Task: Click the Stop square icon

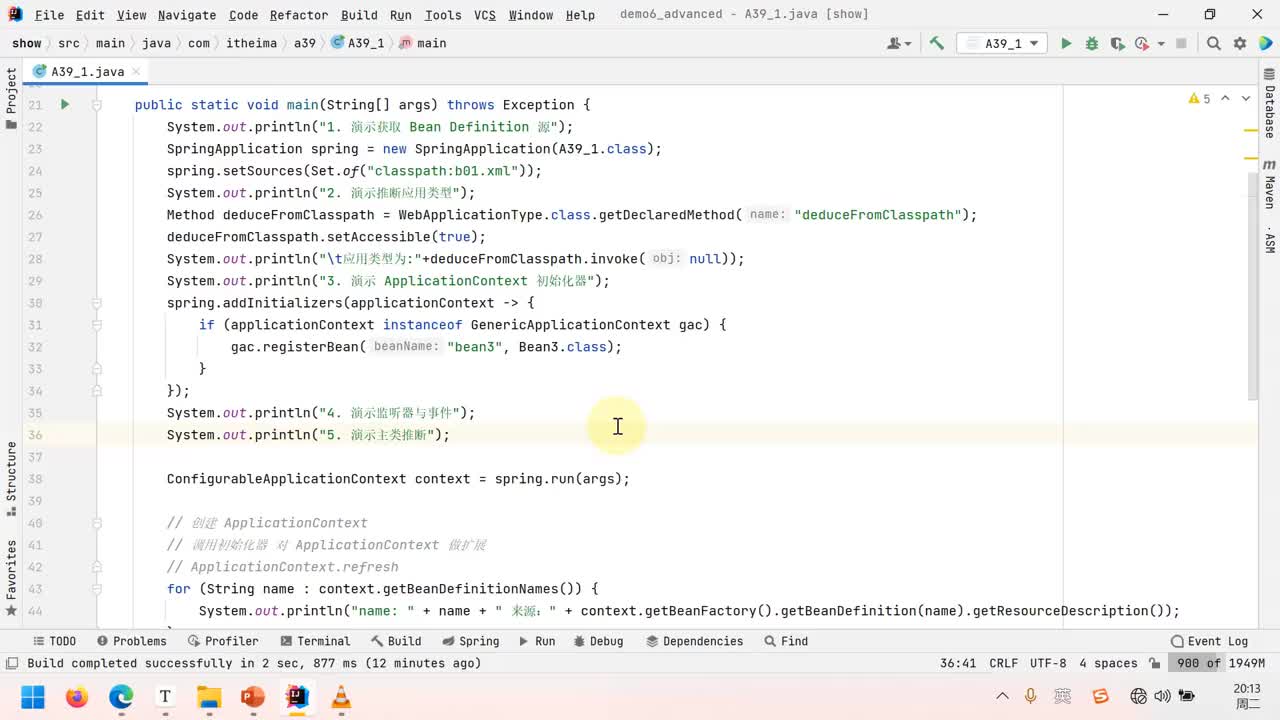Action: pyautogui.click(x=1181, y=43)
